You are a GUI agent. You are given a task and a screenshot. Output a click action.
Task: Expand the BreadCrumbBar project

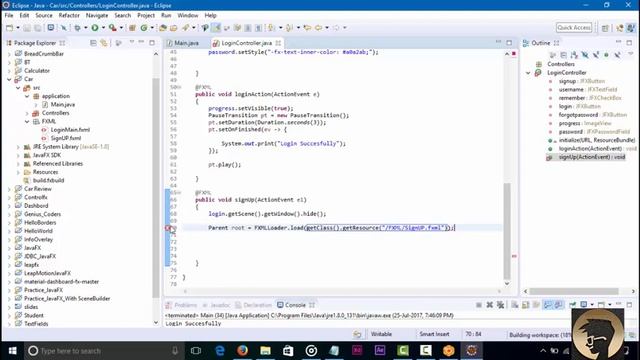pyautogui.click(x=9, y=54)
